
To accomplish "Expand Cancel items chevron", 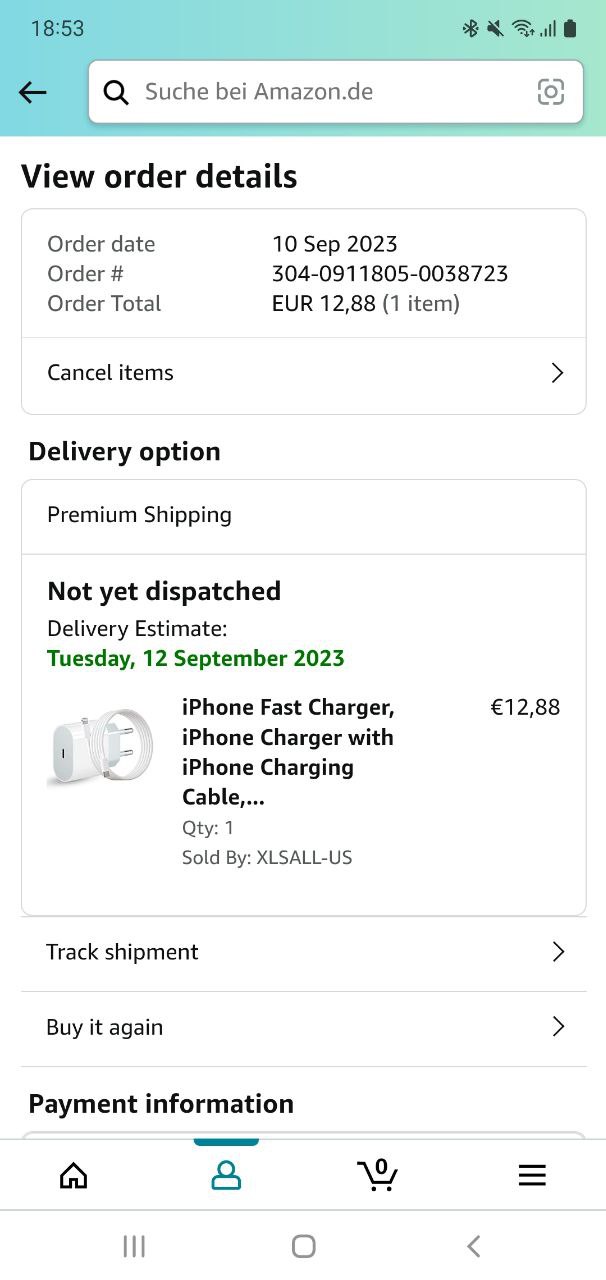I will pyautogui.click(x=558, y=373).
